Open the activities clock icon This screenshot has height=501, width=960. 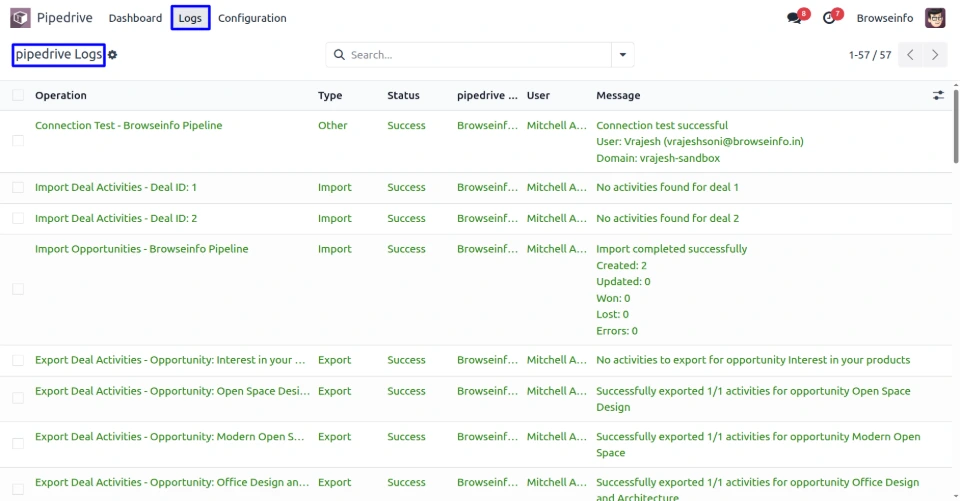[829, 18]
